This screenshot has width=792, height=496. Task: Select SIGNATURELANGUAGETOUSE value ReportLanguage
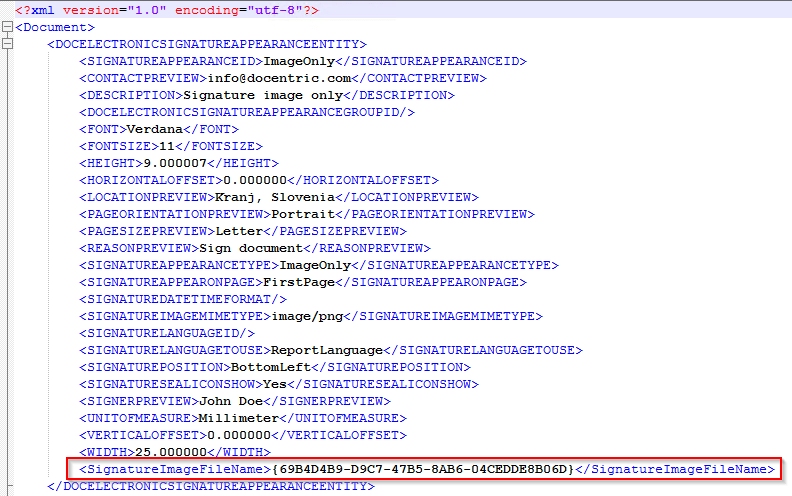click(327, 351)
